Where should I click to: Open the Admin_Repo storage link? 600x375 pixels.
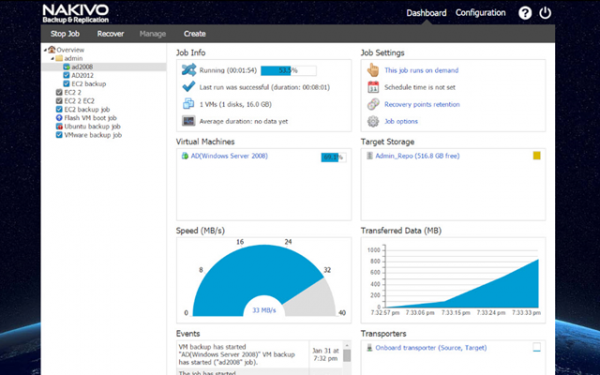(417, 156)
